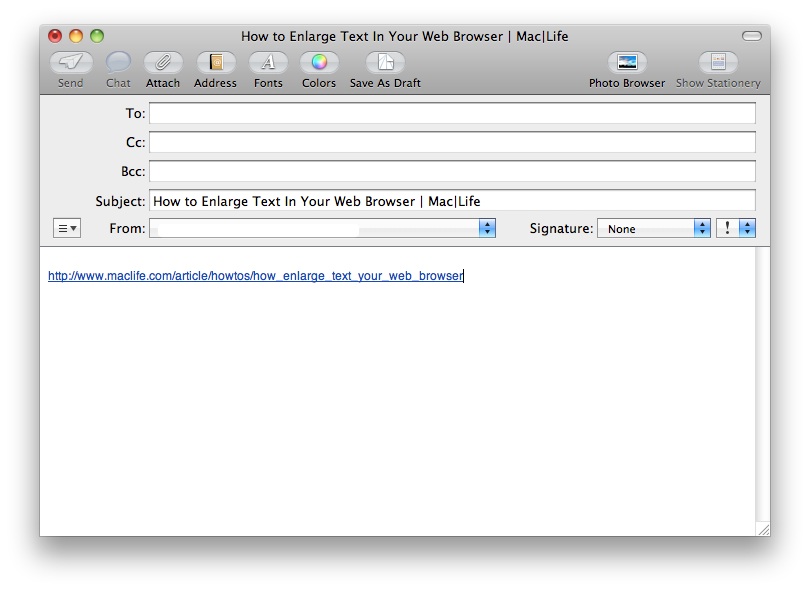Click the window title text
The height and width of the screenshot is (591, 810).
pos(404,36)
